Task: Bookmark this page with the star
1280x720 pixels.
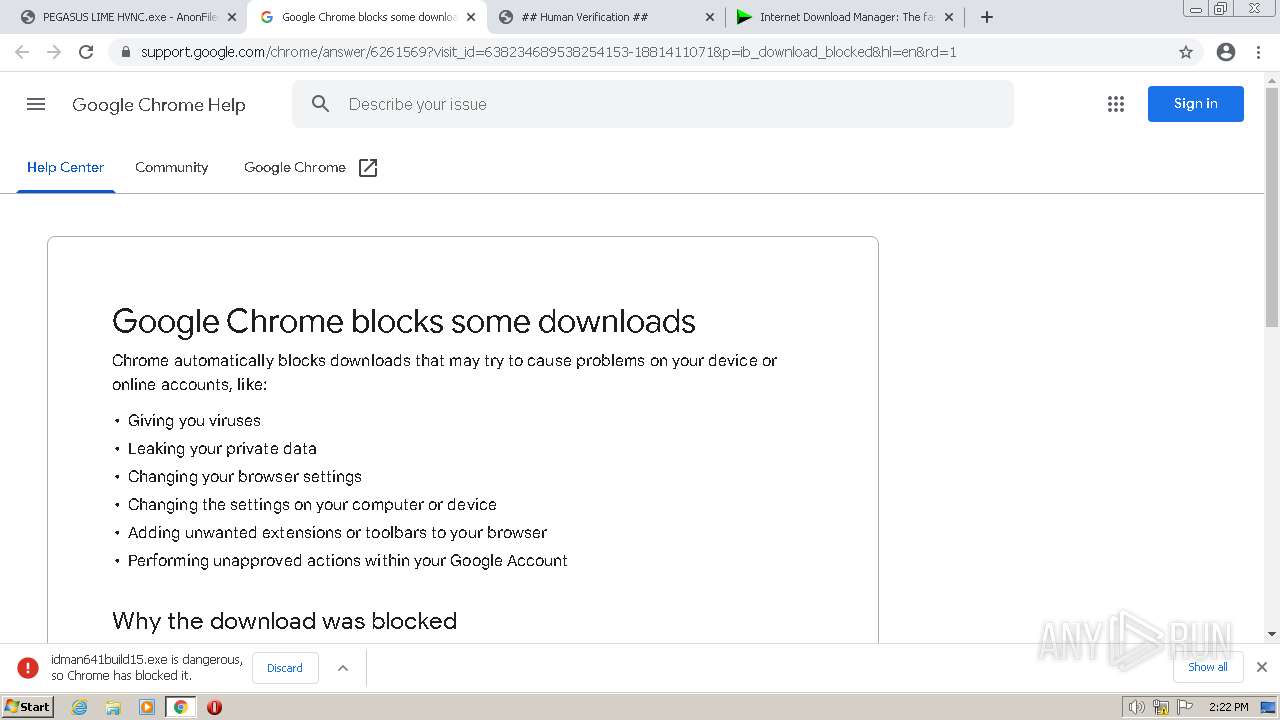Action: coord(1186,52)
